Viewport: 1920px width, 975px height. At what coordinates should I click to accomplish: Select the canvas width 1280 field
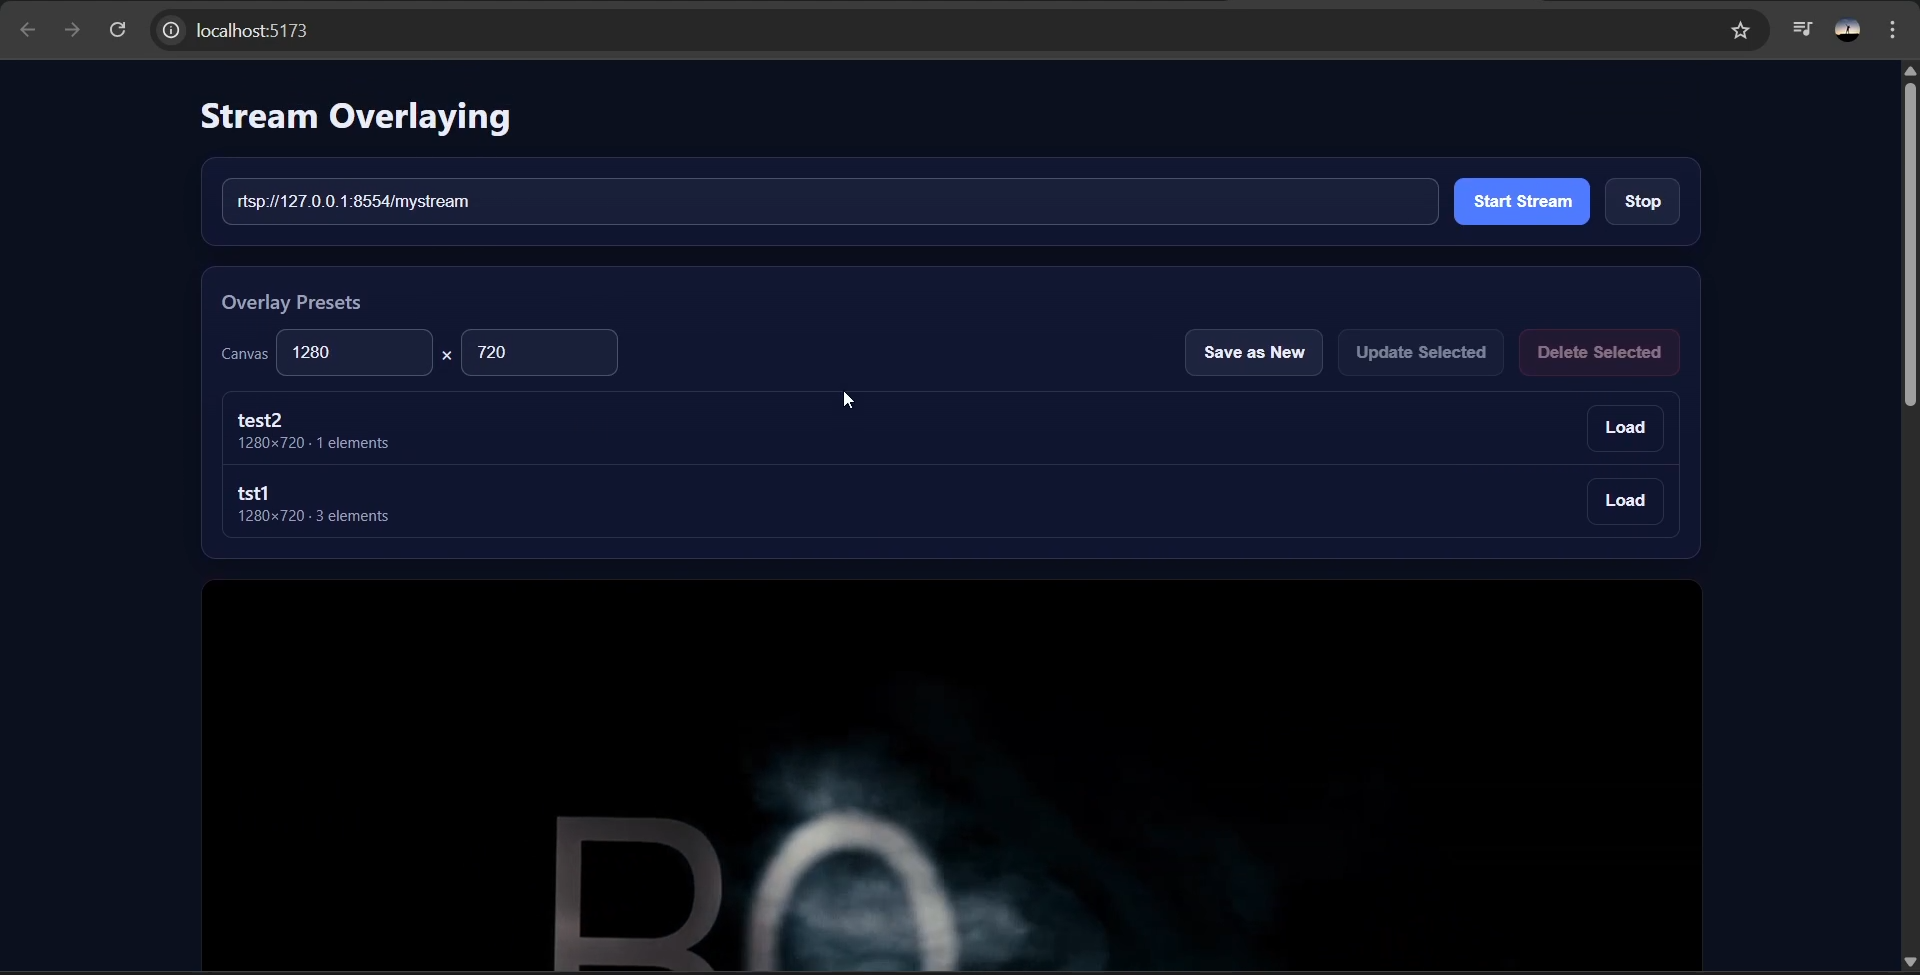[x=355, y=352]
